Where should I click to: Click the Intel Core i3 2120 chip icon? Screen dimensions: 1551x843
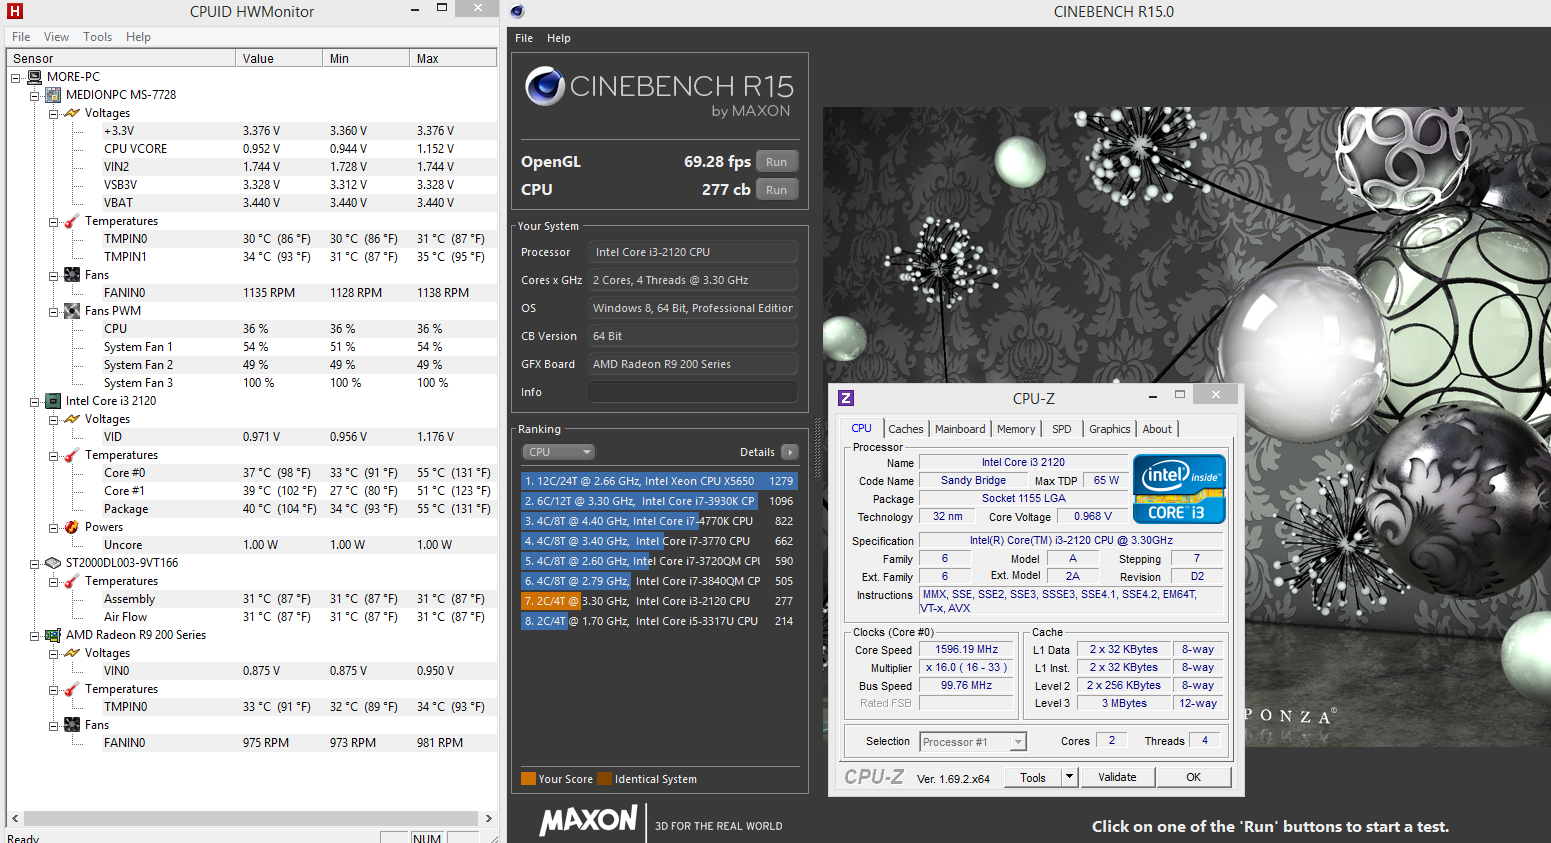click(x=54, y=401)
